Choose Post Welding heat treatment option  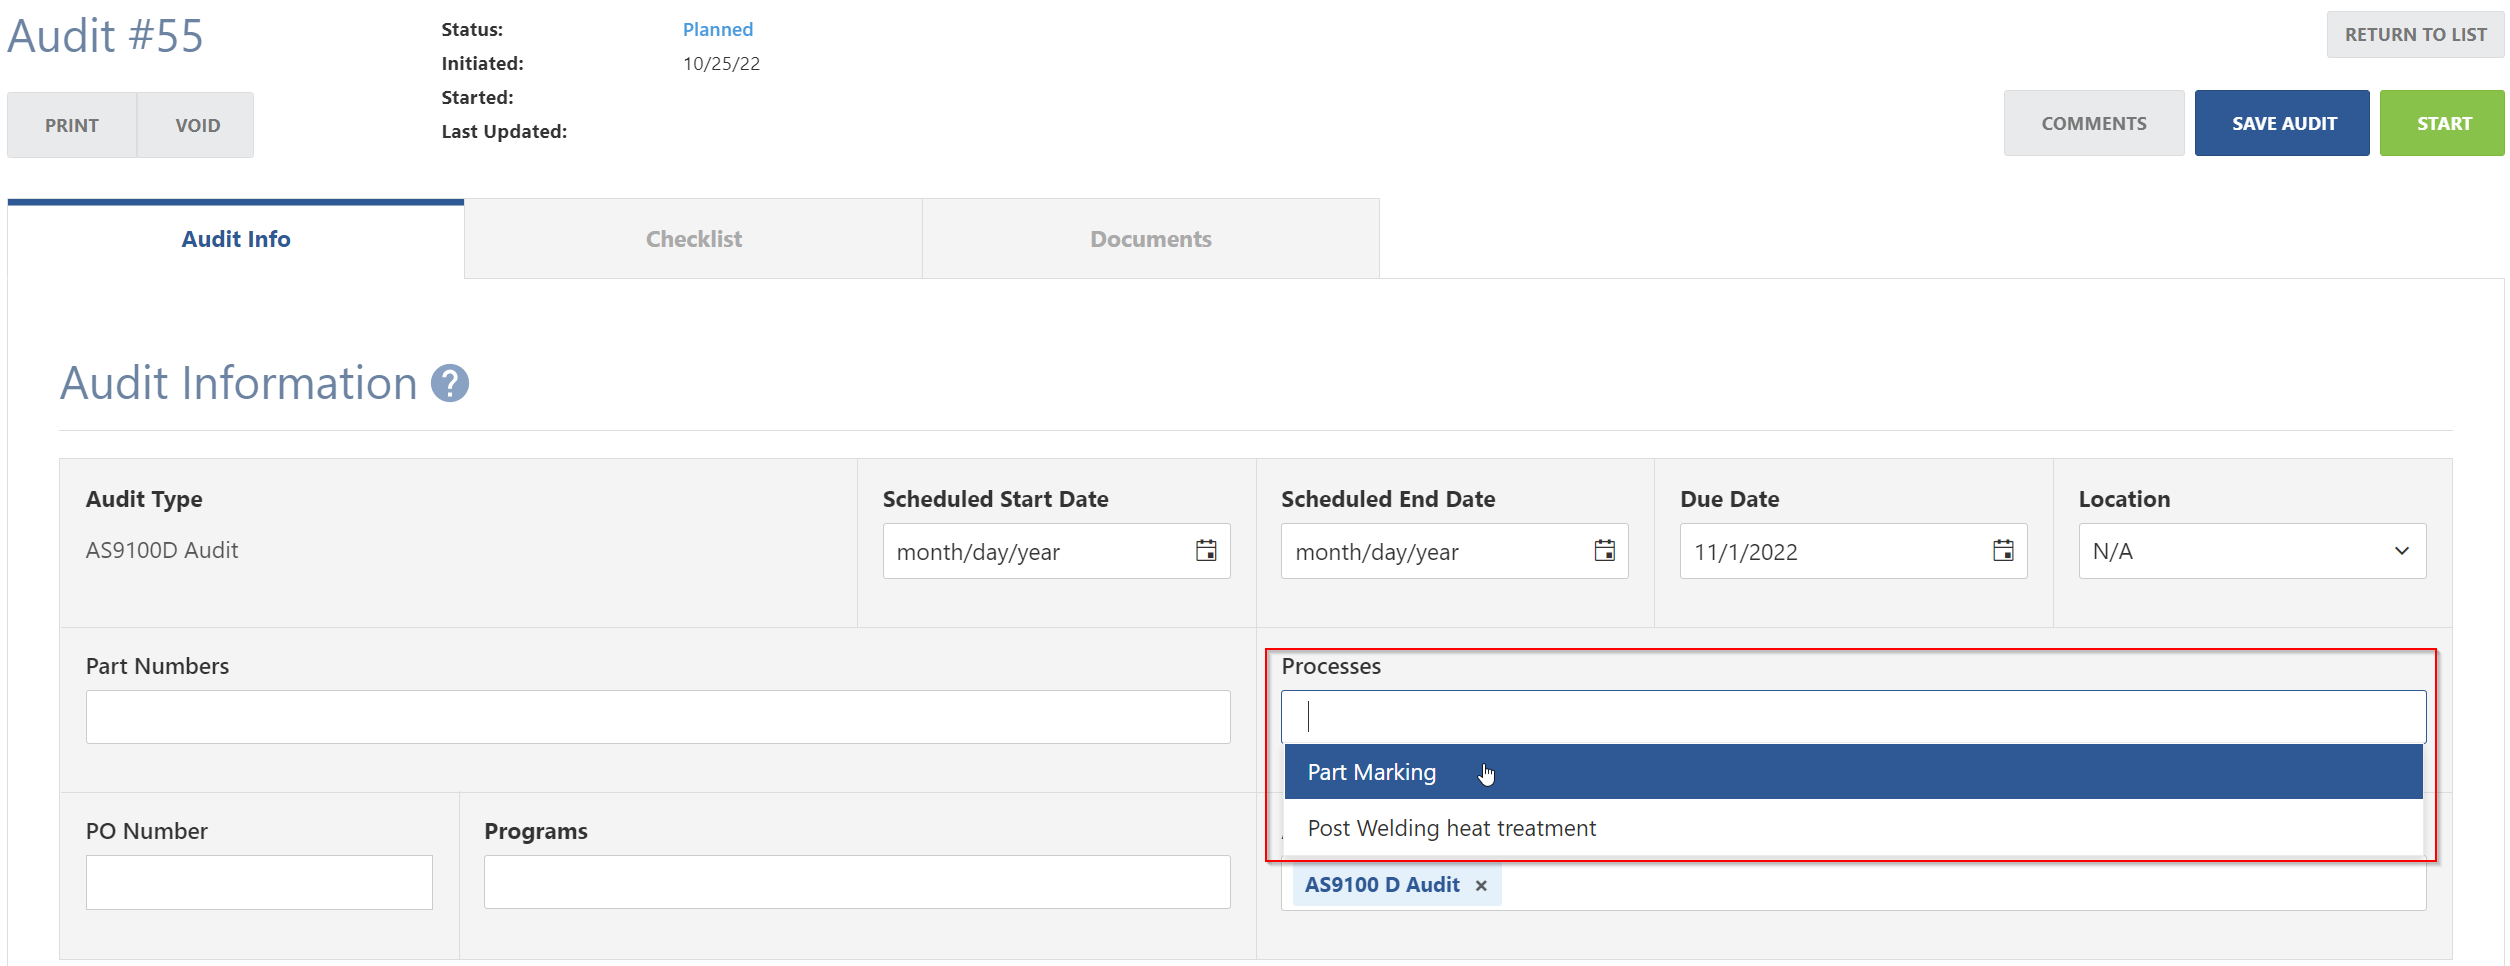pos(1853,828)
